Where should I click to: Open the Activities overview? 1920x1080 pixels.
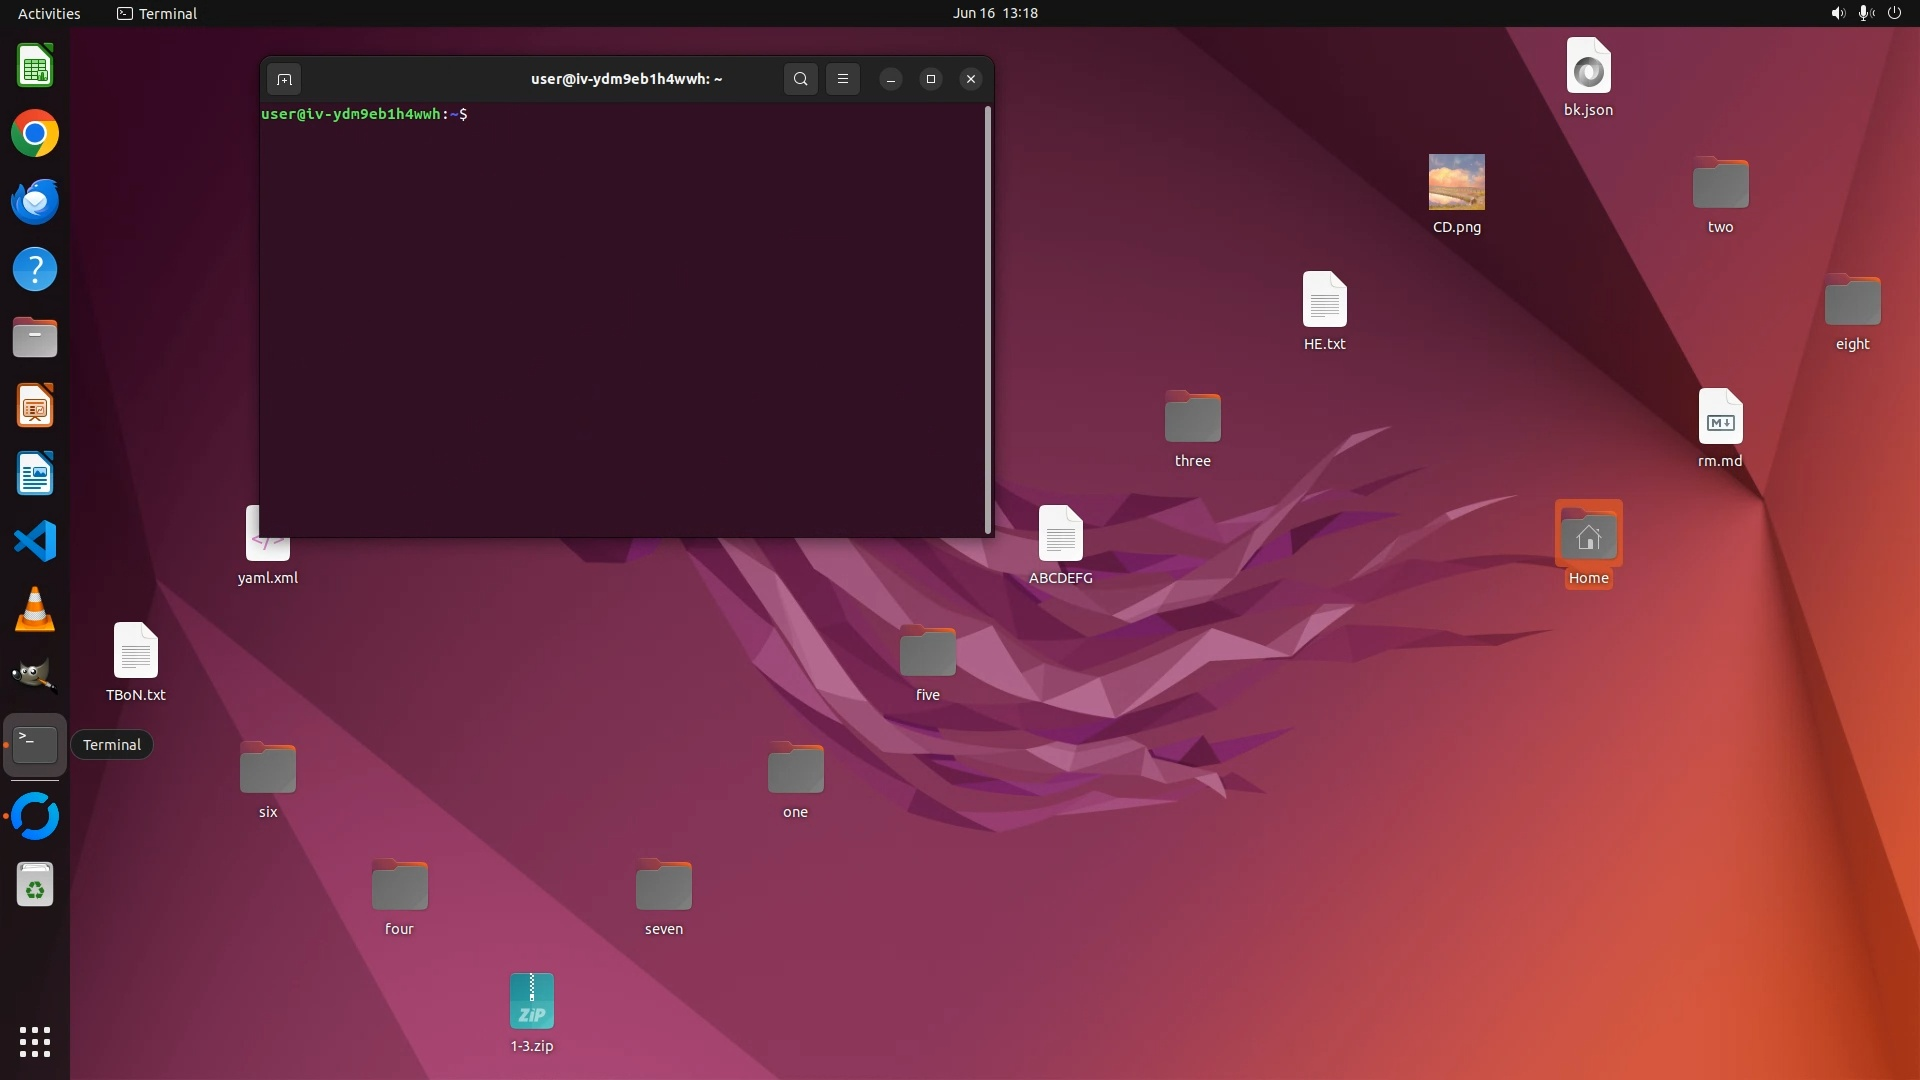point(49,13)
